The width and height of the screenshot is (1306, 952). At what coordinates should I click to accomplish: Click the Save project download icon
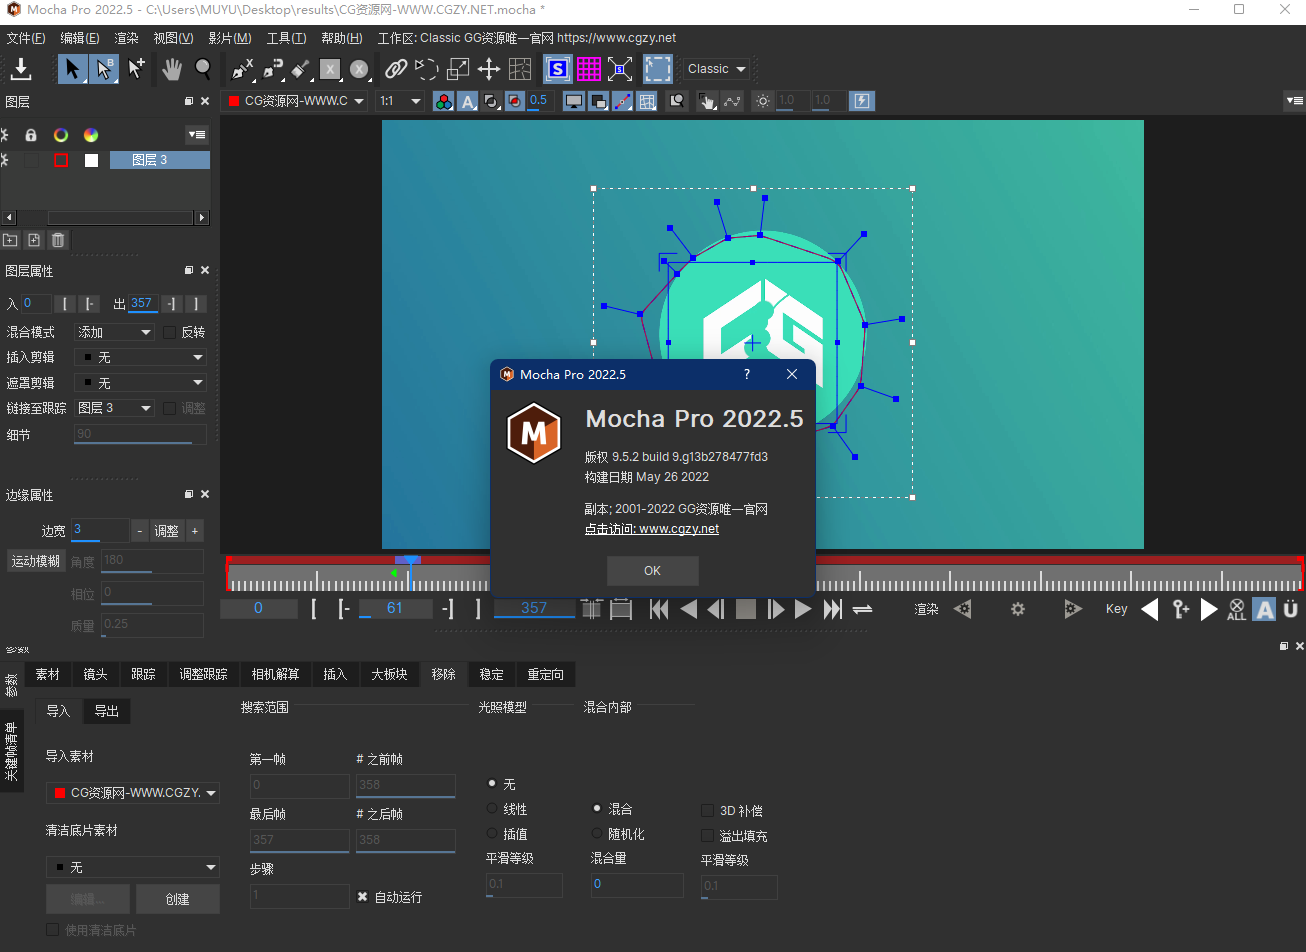tap(21, 69)
